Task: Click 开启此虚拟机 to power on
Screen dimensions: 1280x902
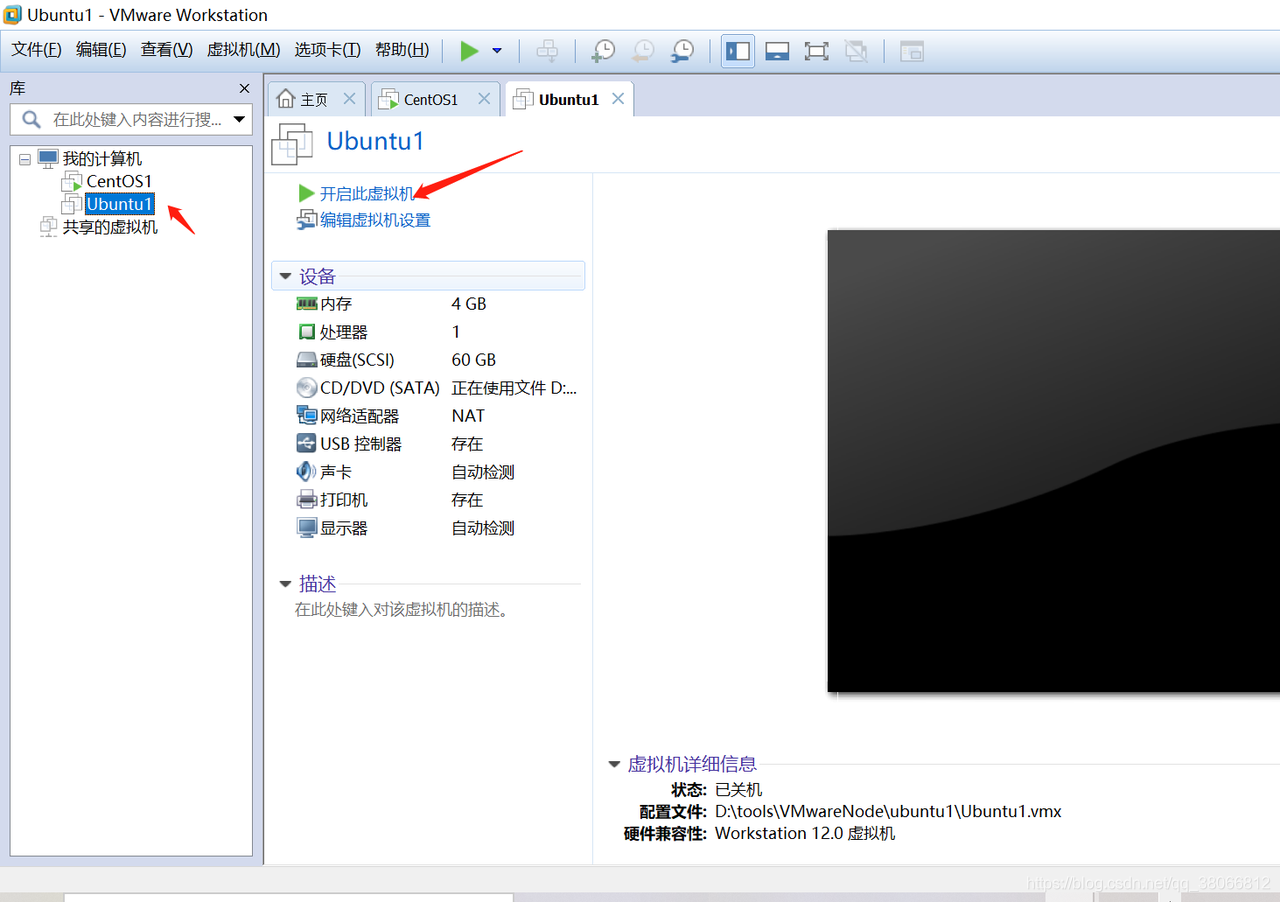Action: (366, 194)
